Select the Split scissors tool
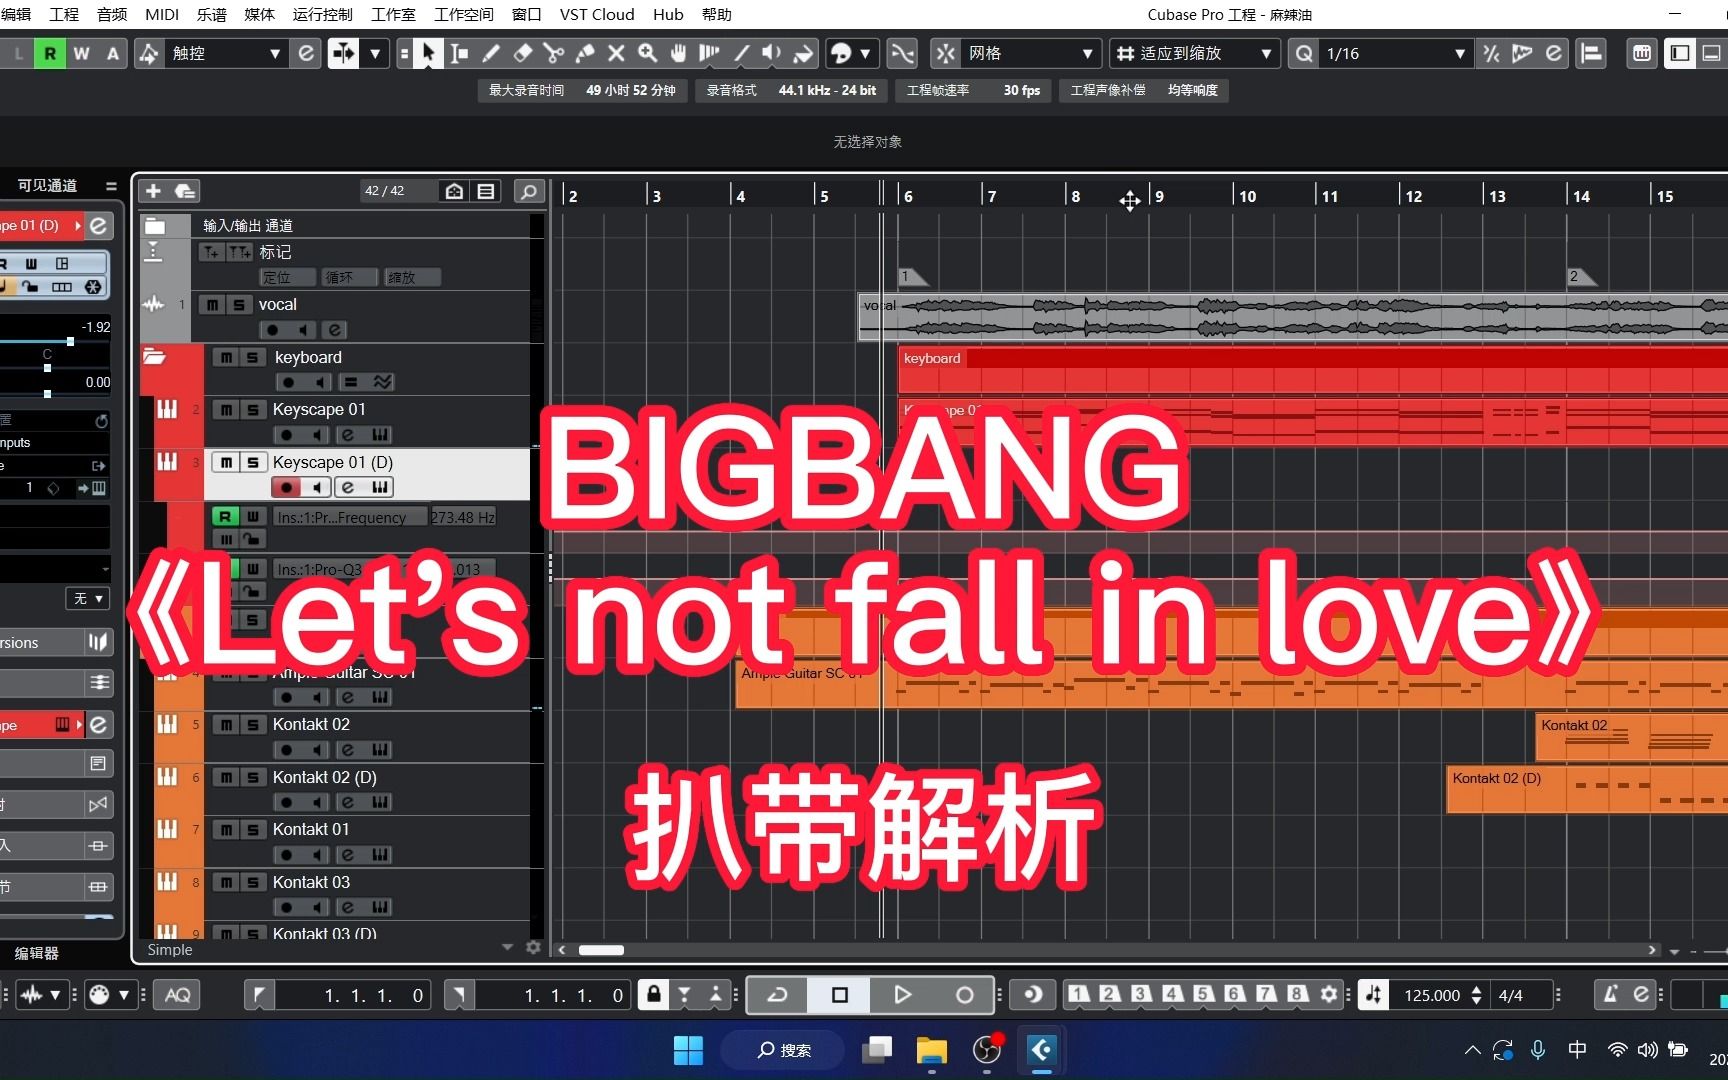This screenshot has width=1728, height=1080. click(553, 53)
